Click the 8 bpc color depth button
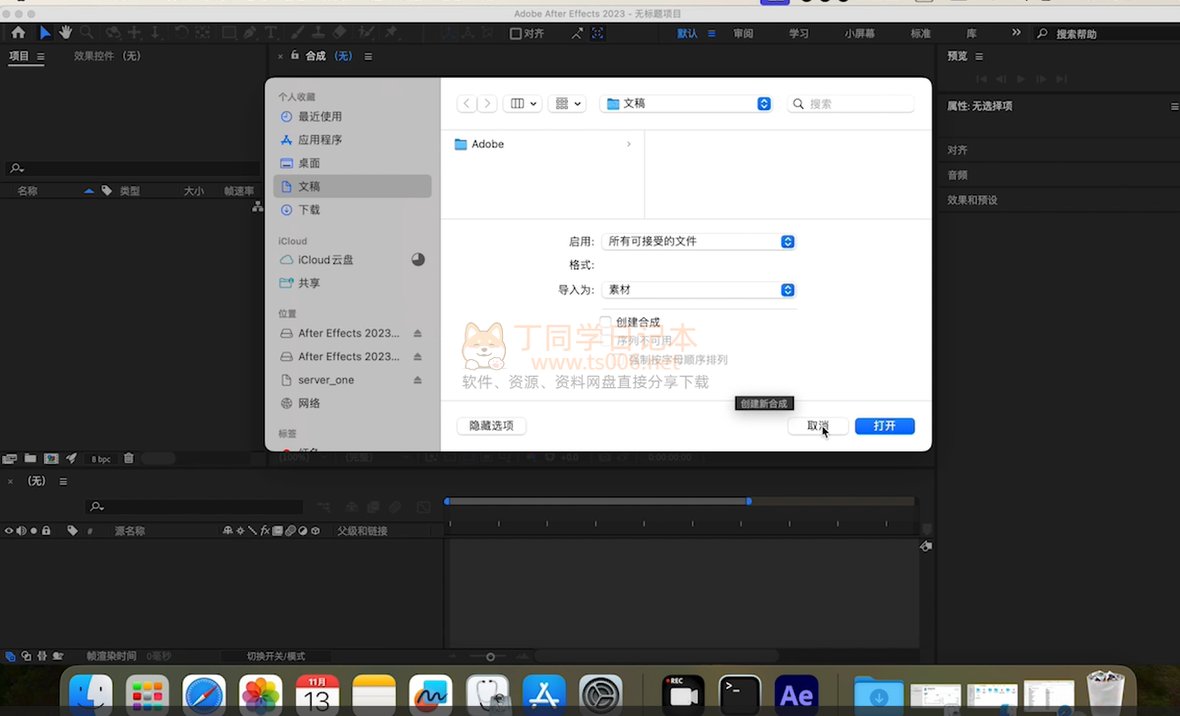This screenshot has height=716, width=1180. 101,459
